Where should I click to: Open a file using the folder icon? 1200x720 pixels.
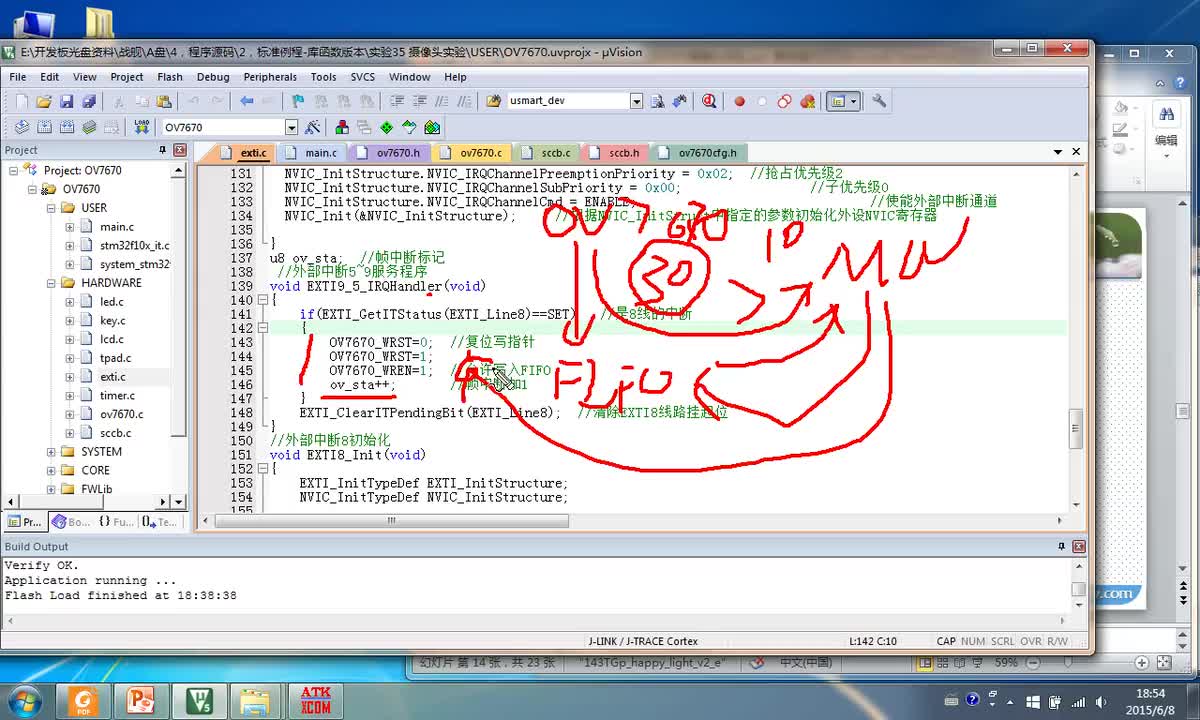coord(44,101)
